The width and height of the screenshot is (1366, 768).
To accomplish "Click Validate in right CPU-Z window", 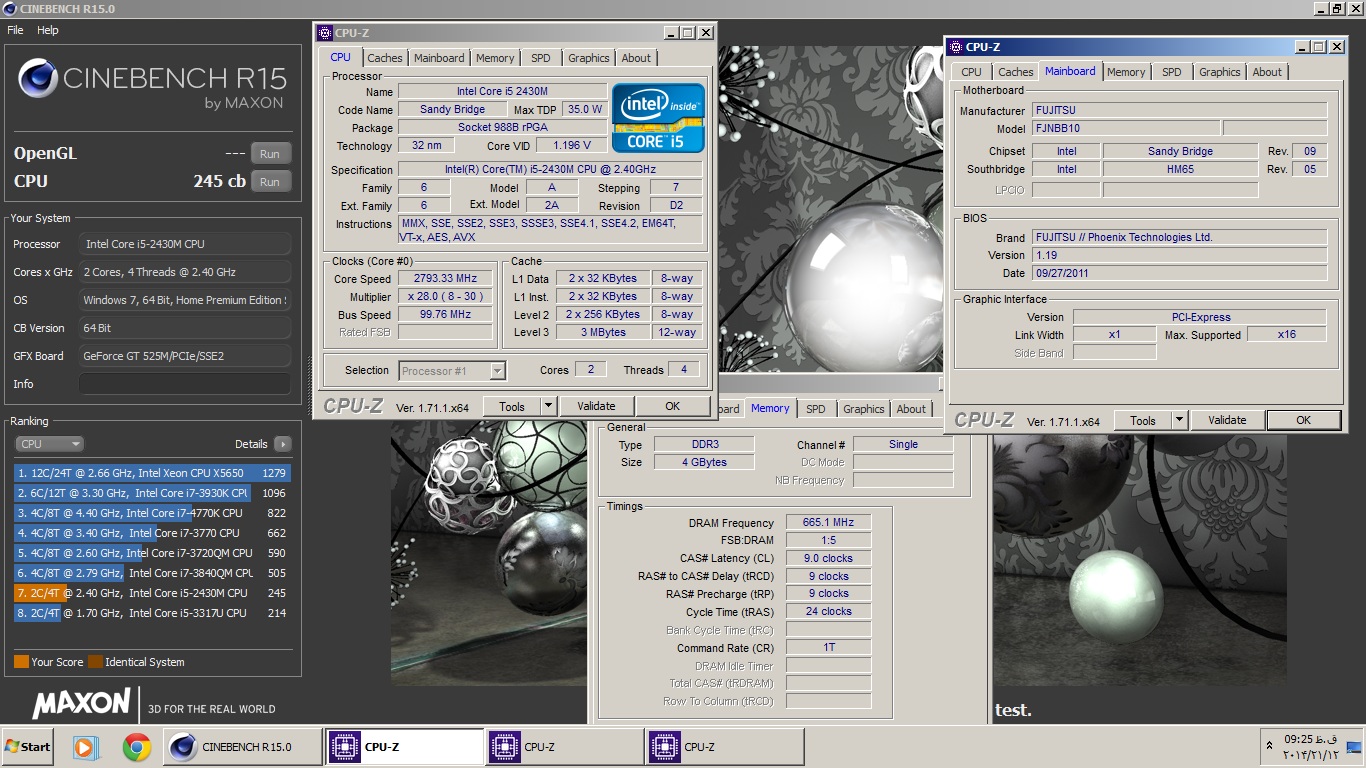I will pos(1227,420).
